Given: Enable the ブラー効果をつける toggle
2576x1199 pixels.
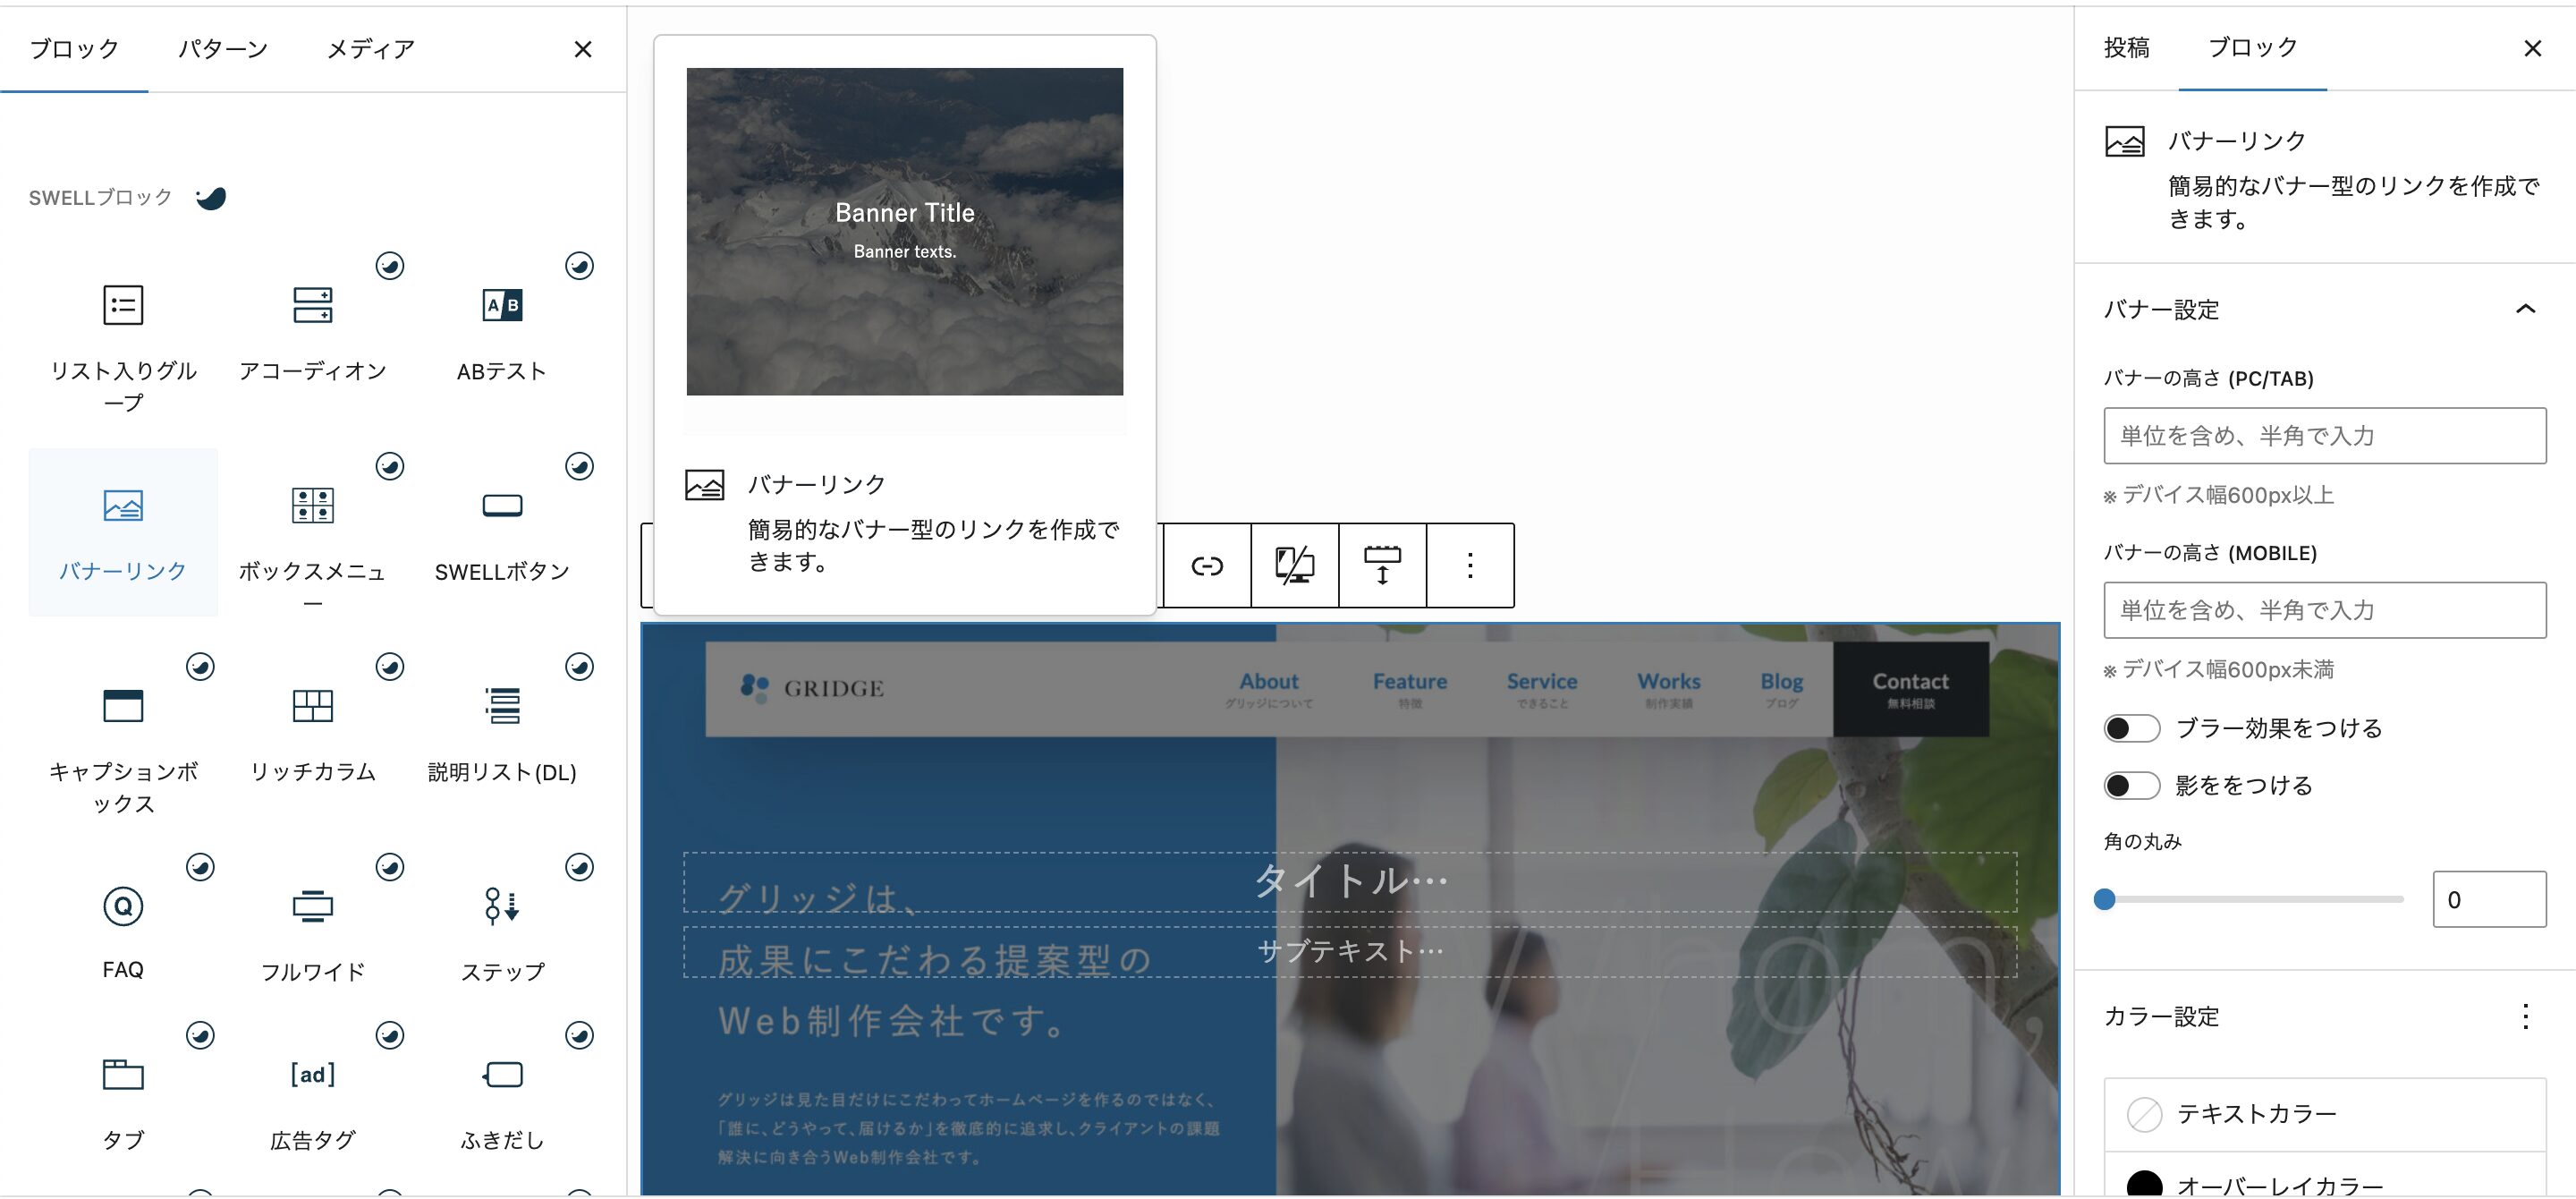Looking at the screenshot, I should tap(2131, 729).
